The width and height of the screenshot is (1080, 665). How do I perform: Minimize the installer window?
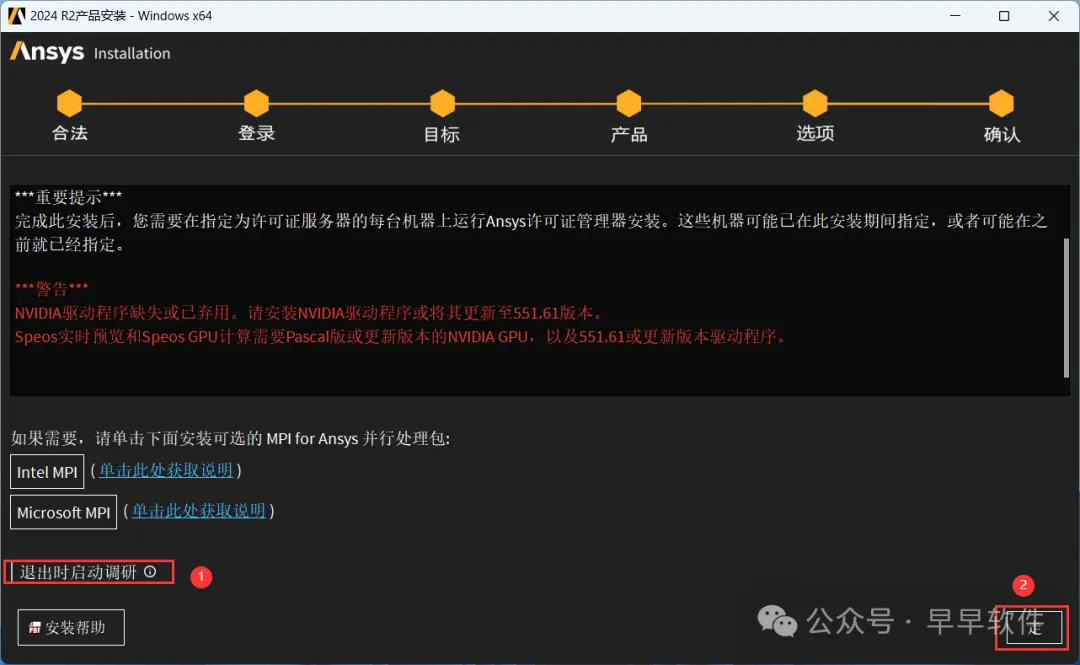pos(955,16)
